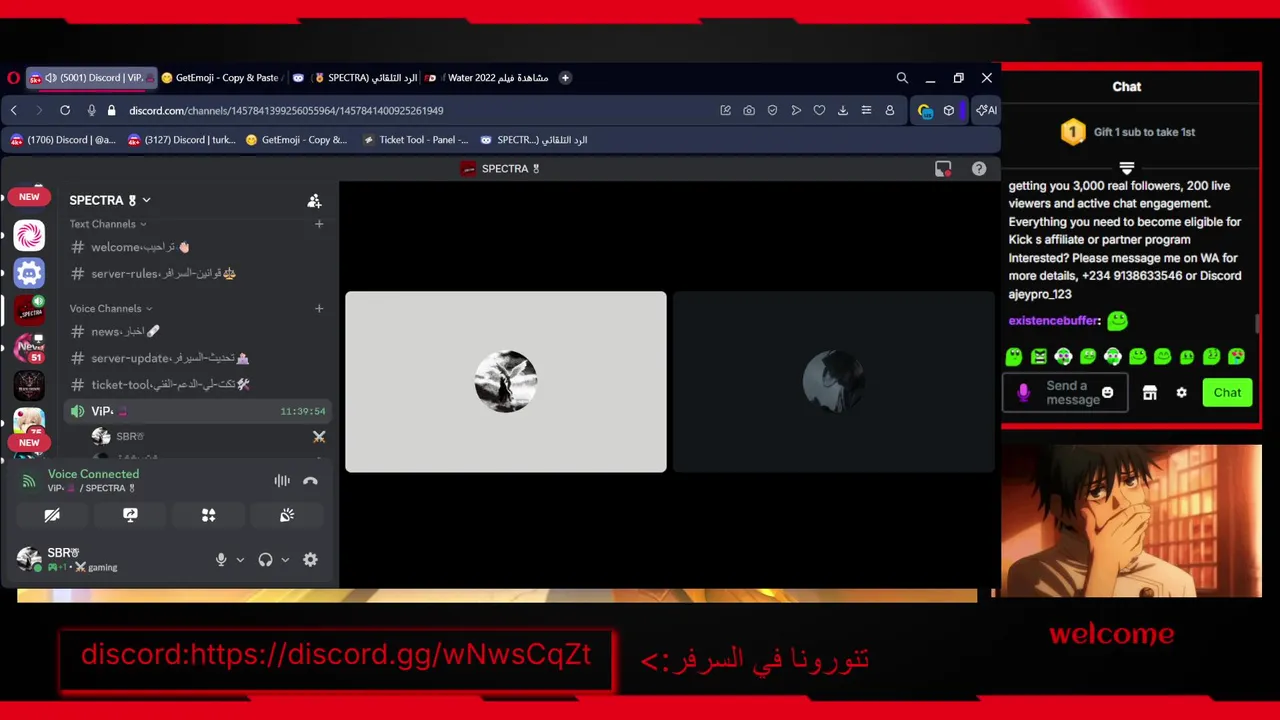Switch to GetEmoji Copy & Paste tab
The height and width of the screenshot is (720, 1280).
(x=221, y=77)
